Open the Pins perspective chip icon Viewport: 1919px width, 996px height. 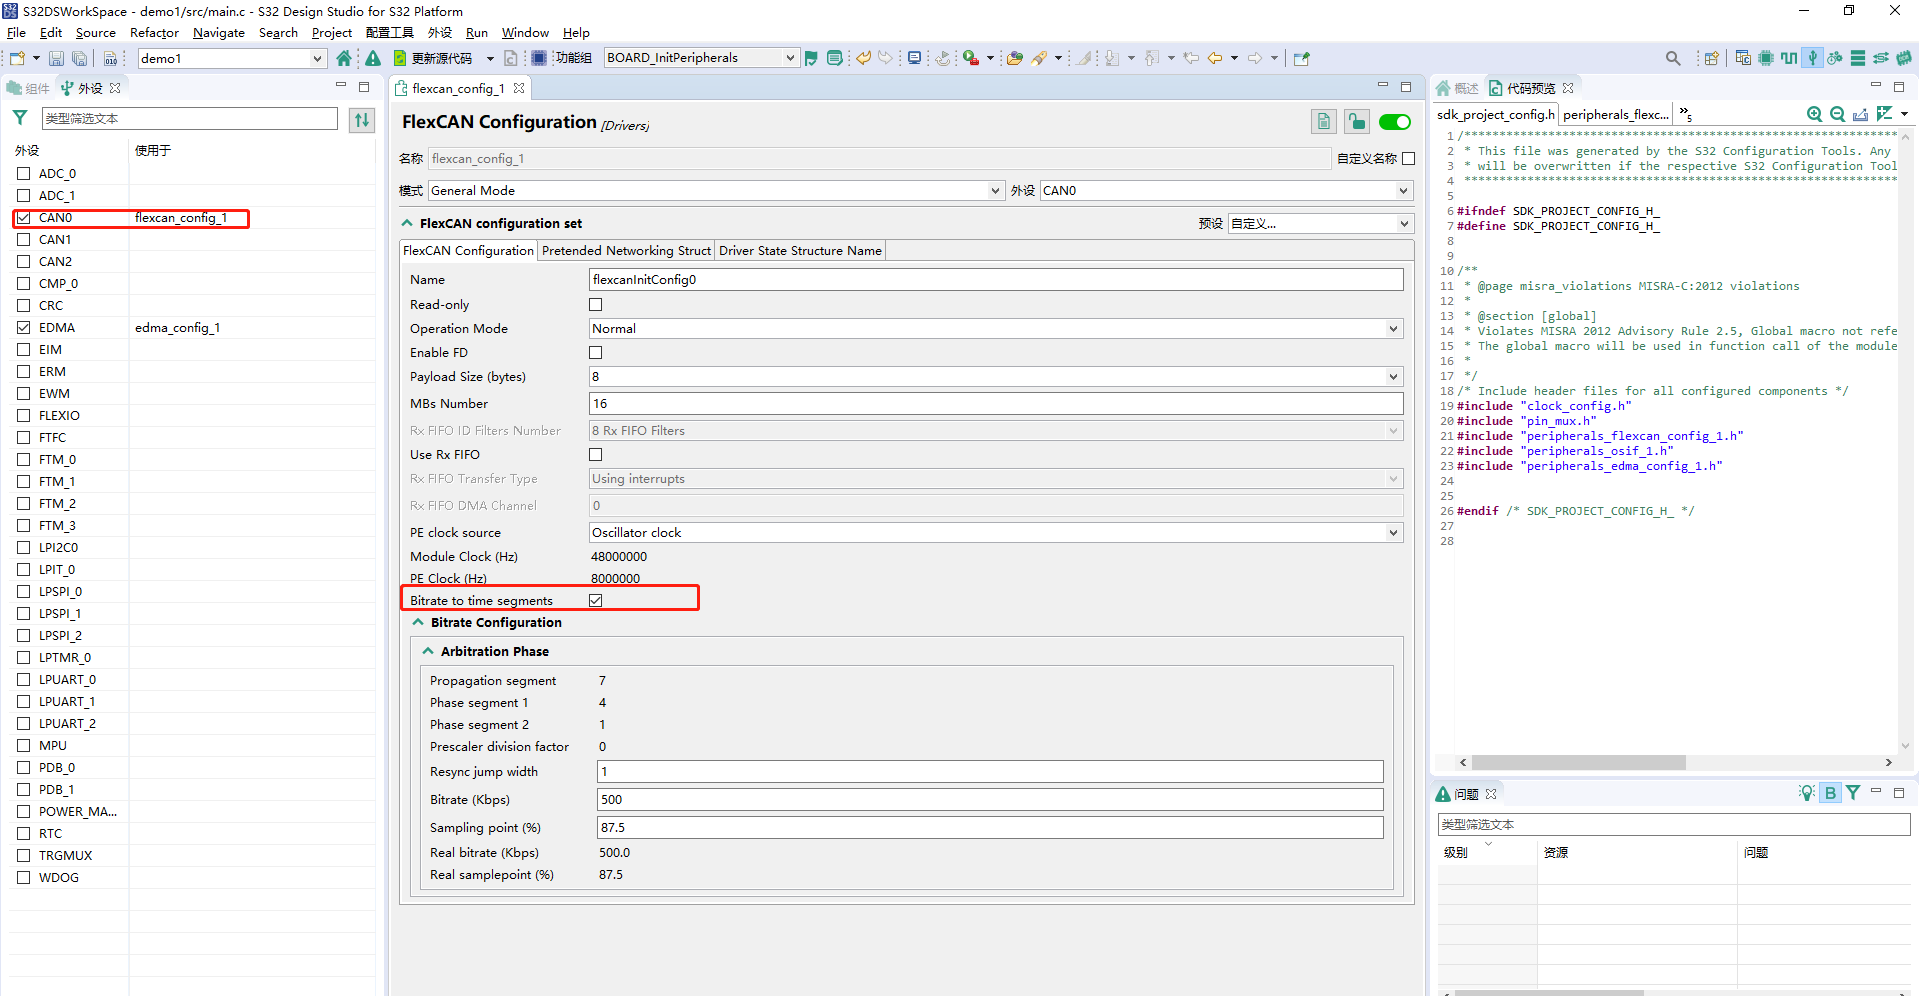click(1766, 58)
